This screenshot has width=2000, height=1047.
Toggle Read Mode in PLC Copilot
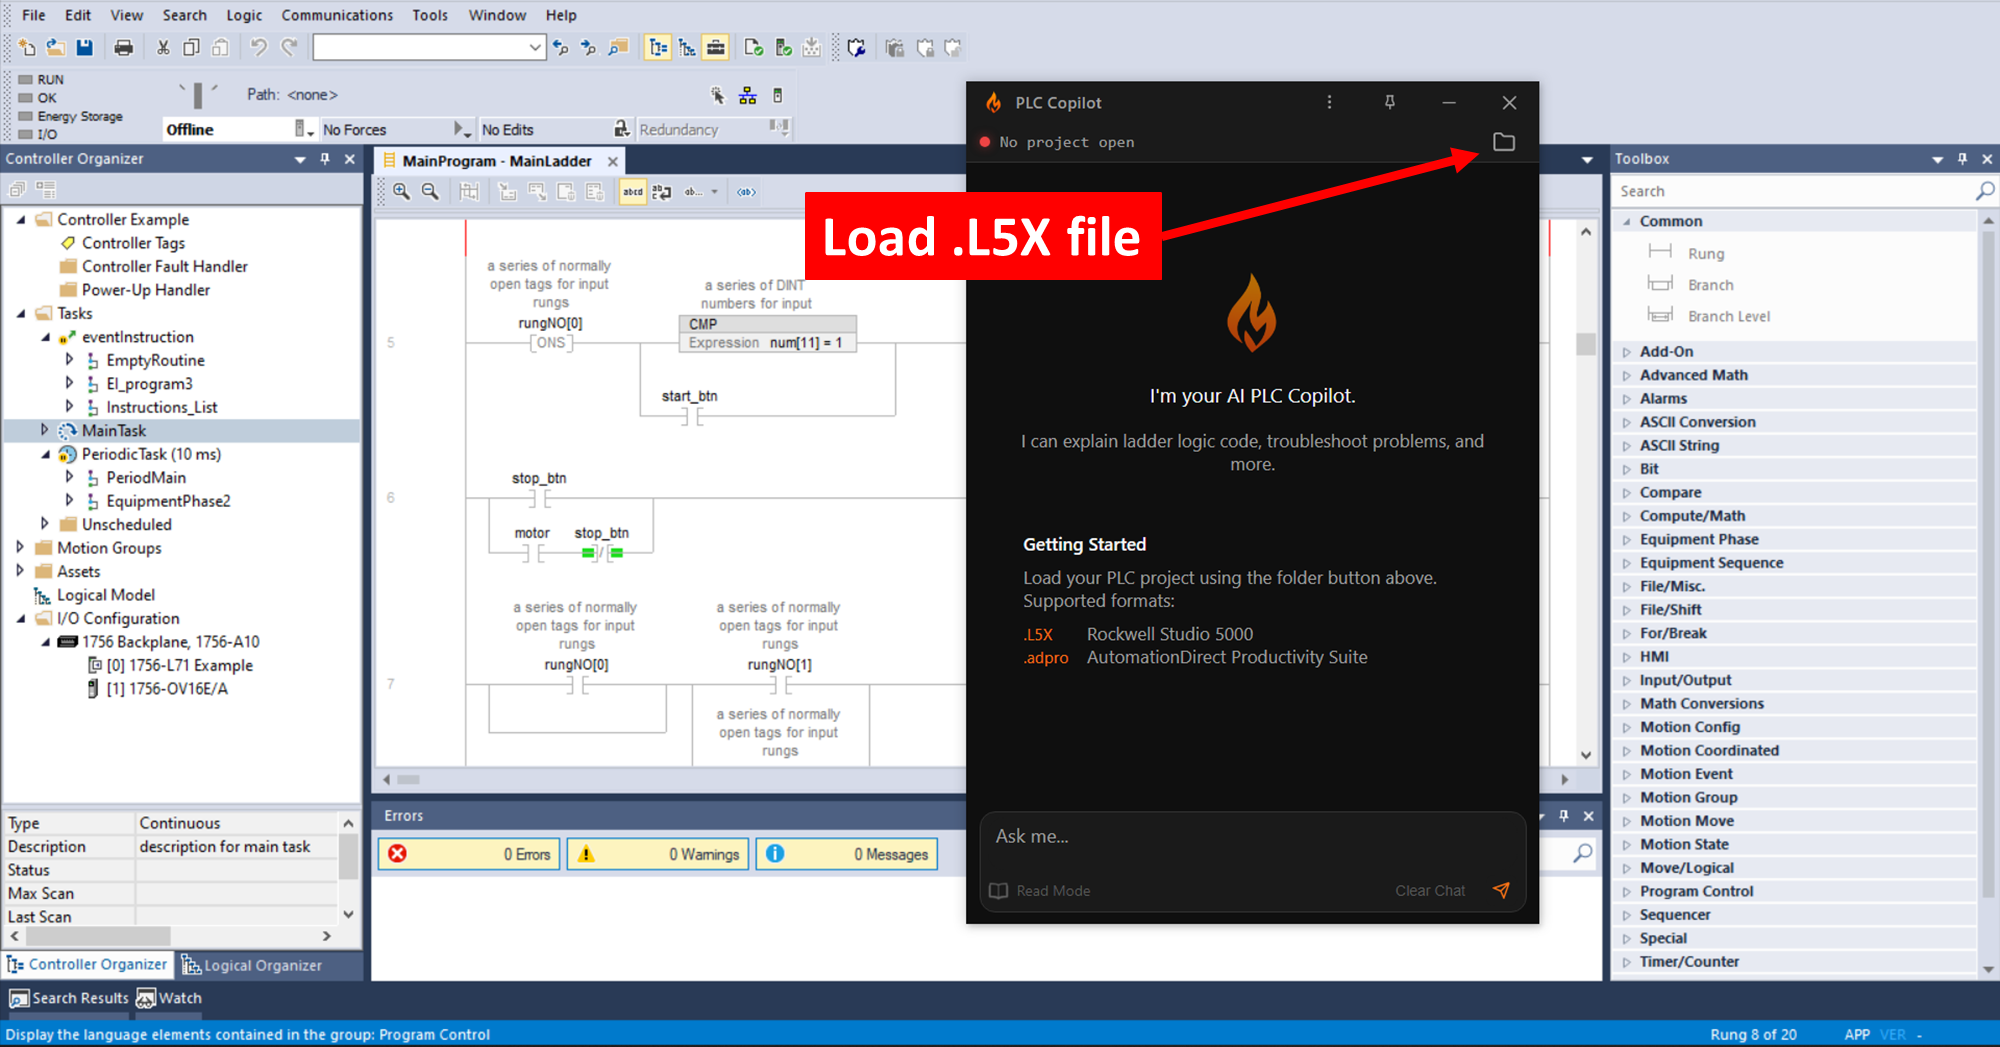coord(1040,890)
